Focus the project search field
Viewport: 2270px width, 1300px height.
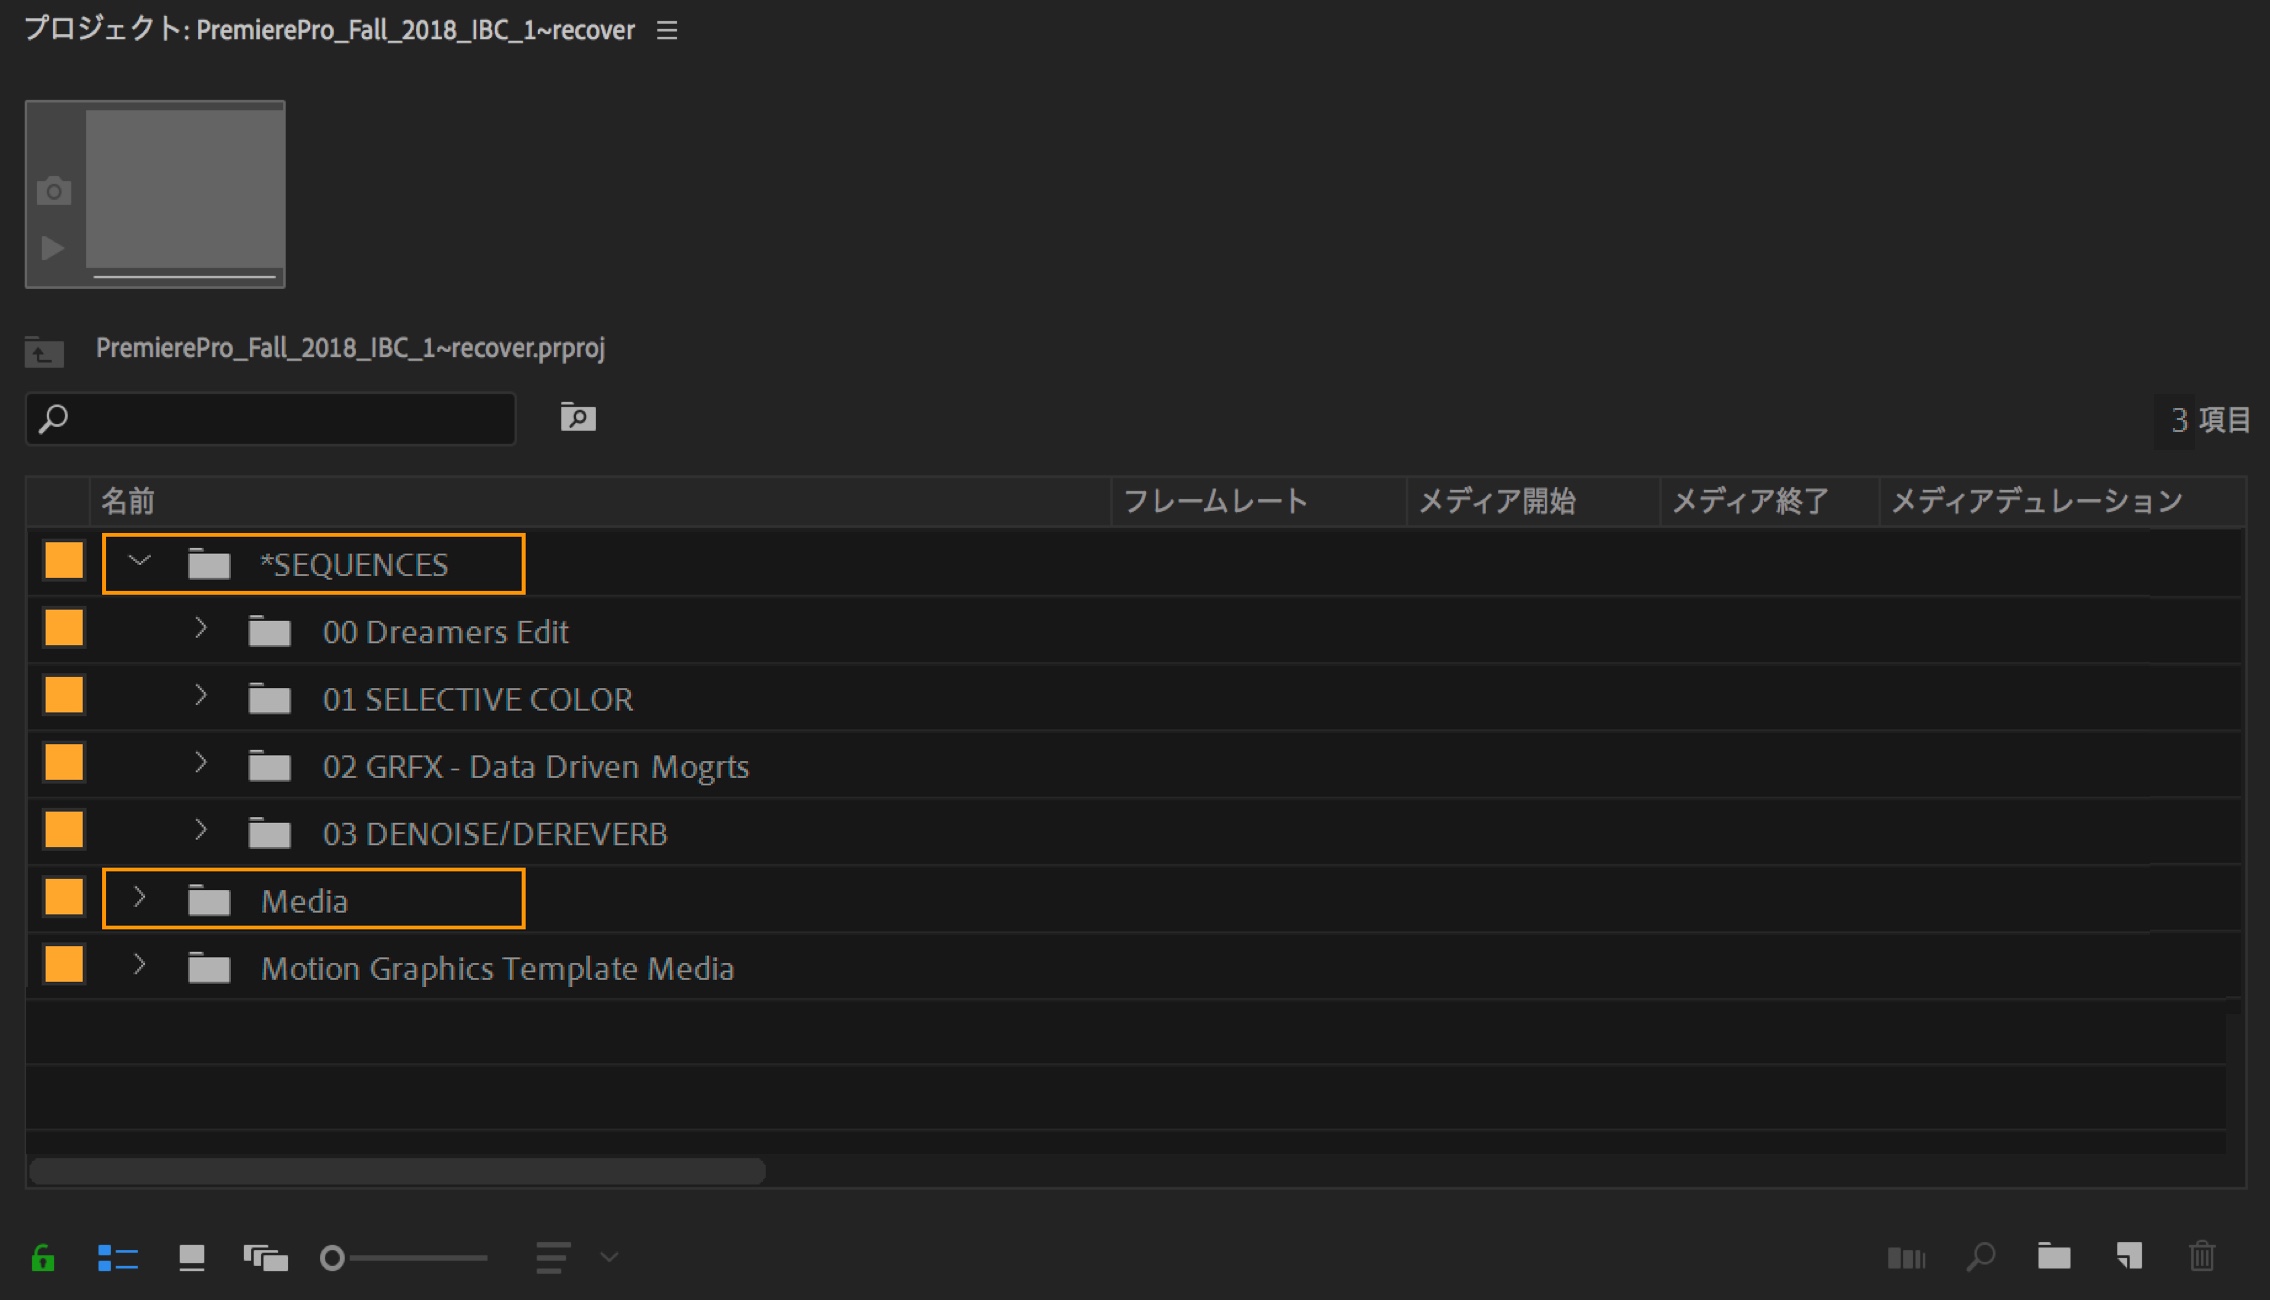pos(271,418)
